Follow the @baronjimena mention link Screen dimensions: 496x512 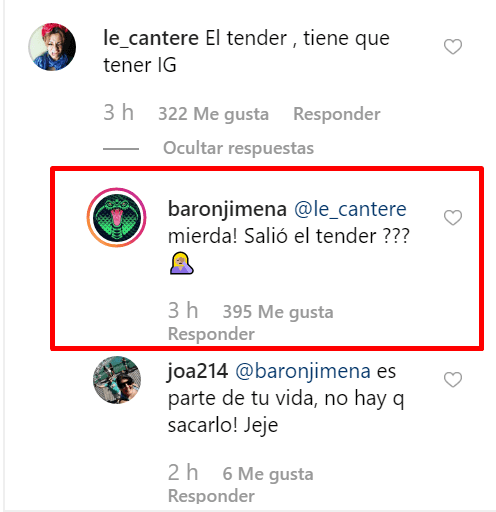tap(303, 371)
